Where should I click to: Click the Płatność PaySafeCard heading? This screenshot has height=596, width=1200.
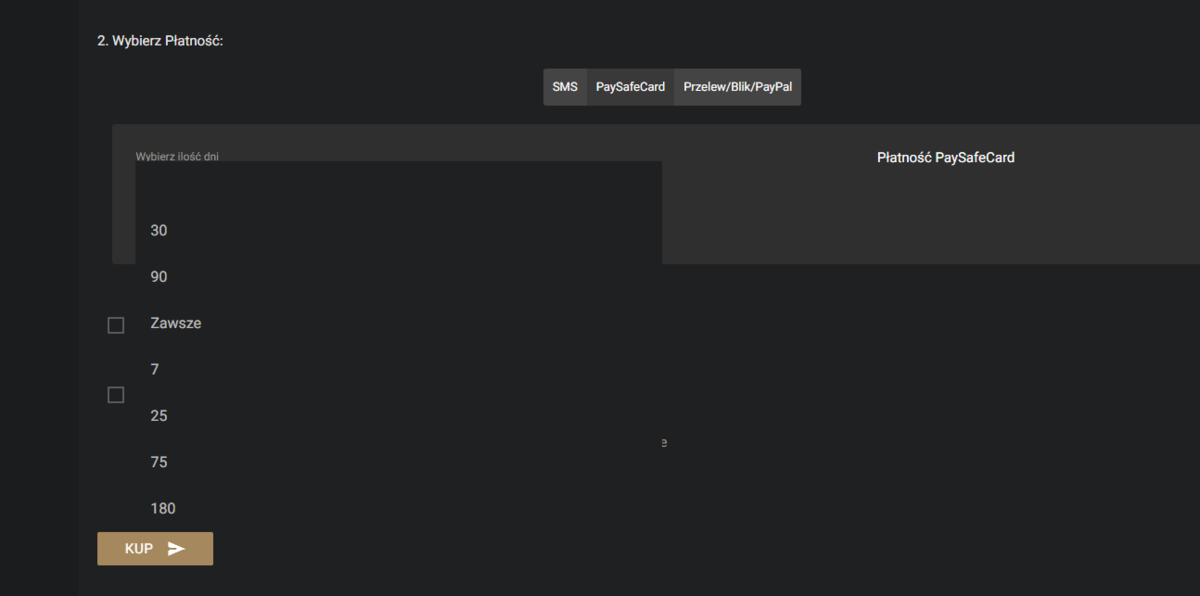click(946, 157)
